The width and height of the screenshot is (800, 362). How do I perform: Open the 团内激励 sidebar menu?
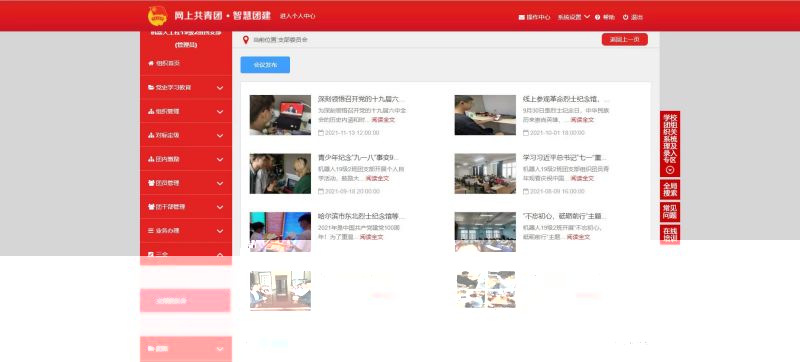coord(186,159)
